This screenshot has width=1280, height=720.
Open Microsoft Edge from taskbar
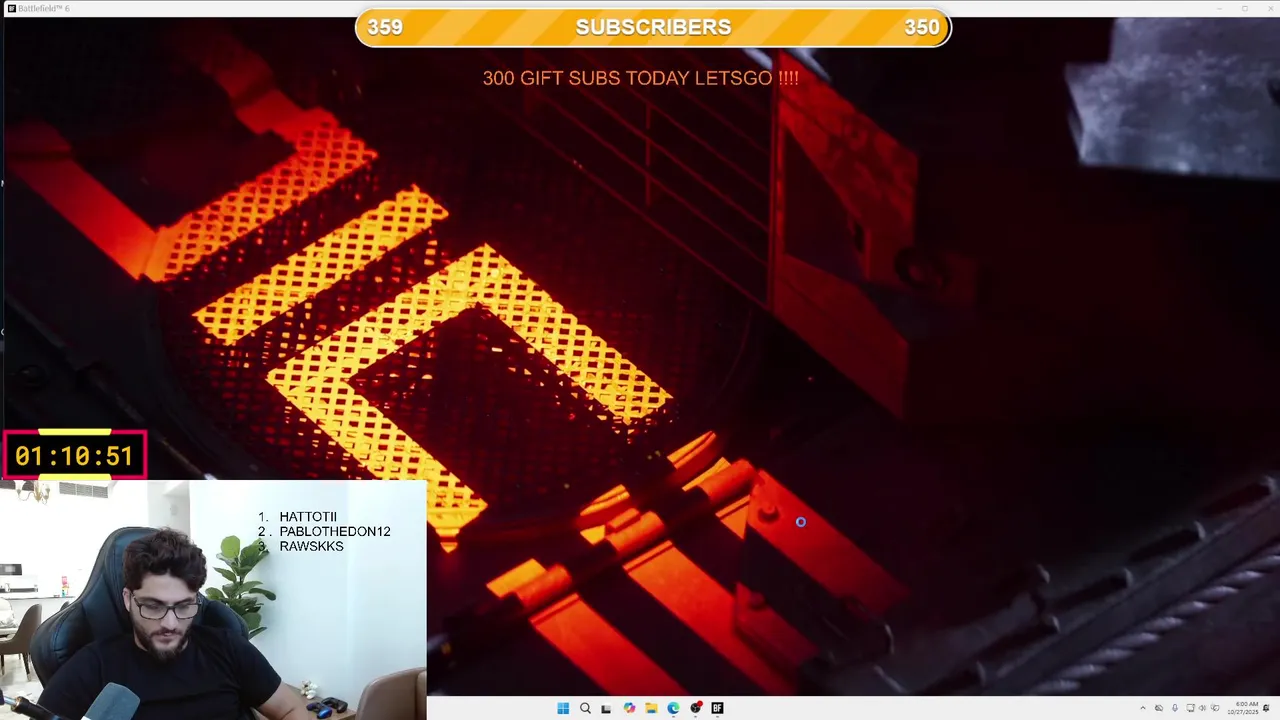[673, 708]
